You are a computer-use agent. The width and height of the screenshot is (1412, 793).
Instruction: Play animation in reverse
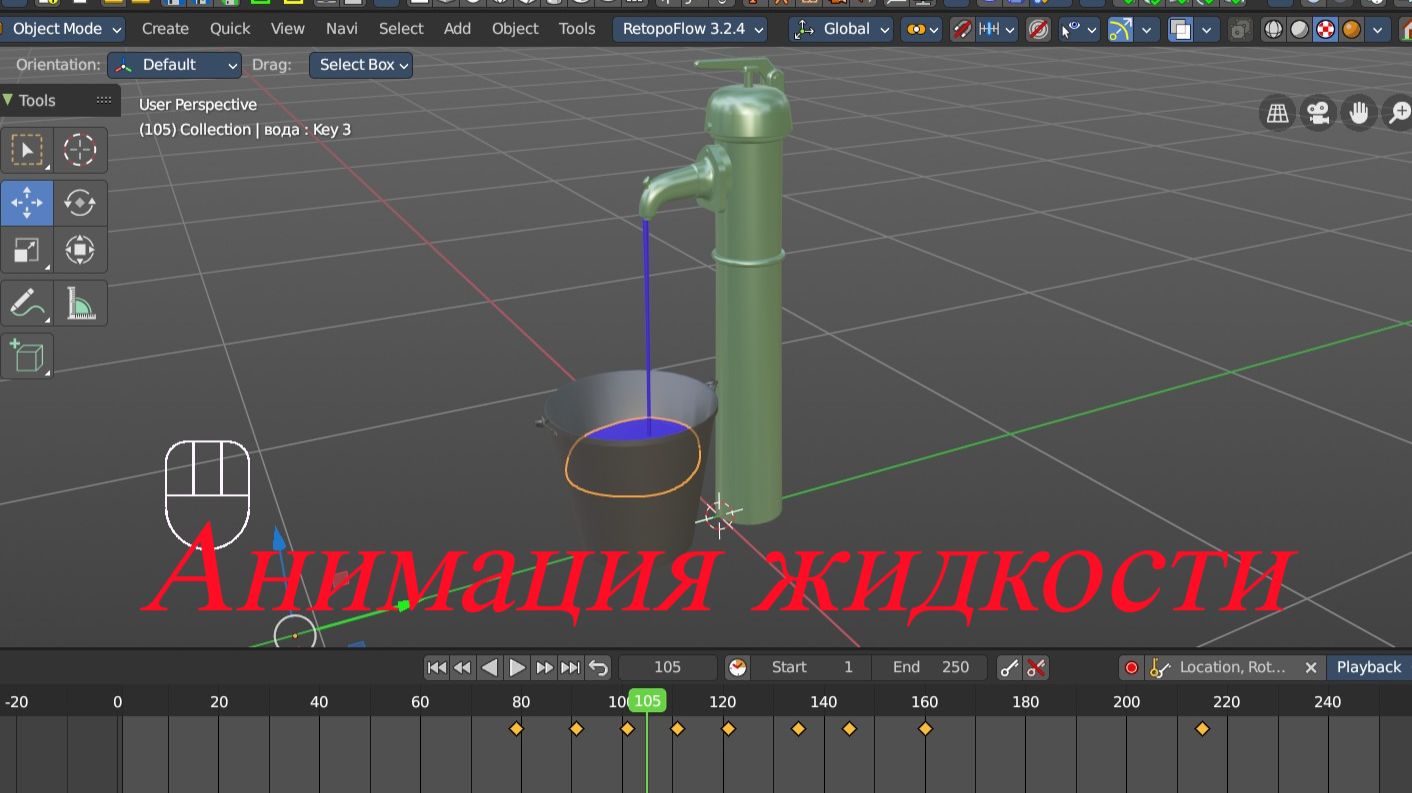click(x=490, y=667)
